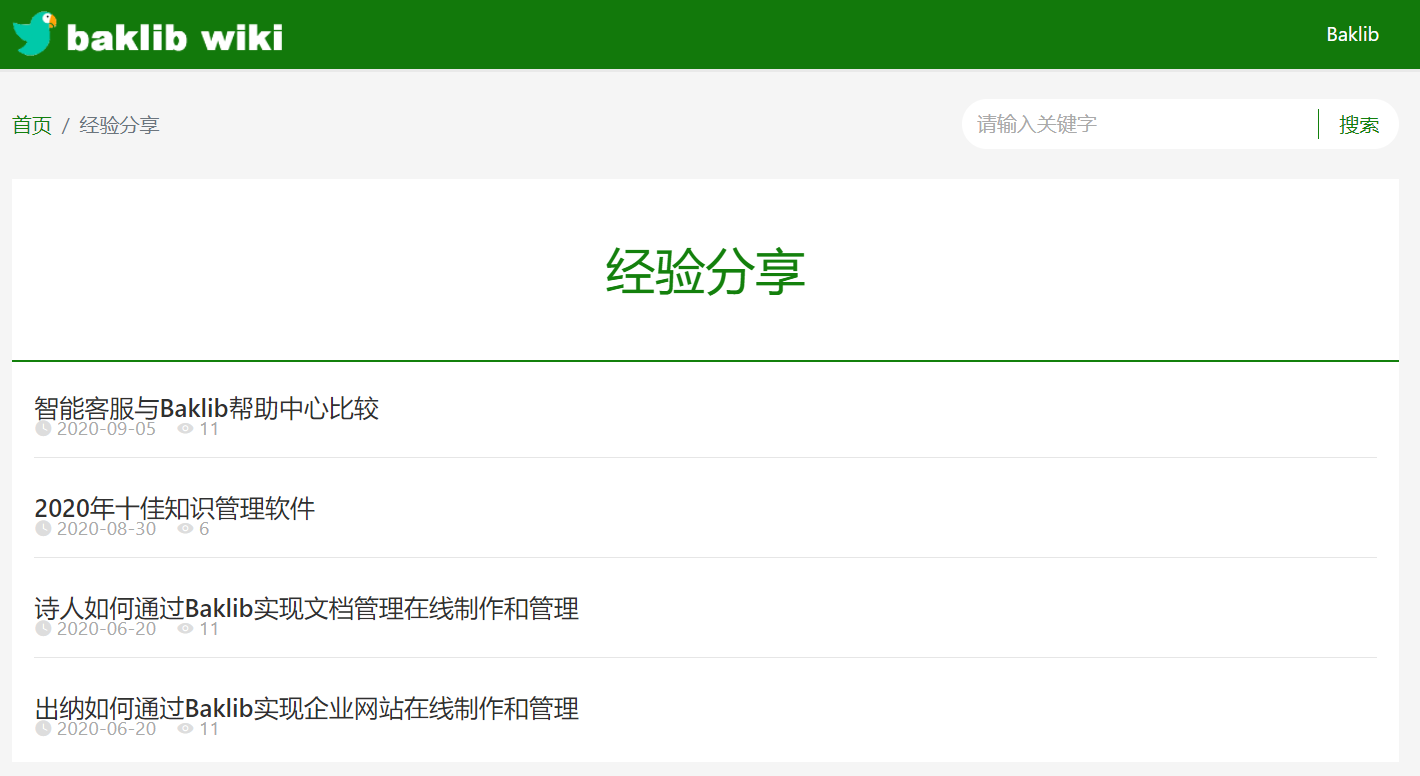Open the Baklib link in top-right header
The width and height of the screenshot is (1420, 776).
tap(1352, 34)
